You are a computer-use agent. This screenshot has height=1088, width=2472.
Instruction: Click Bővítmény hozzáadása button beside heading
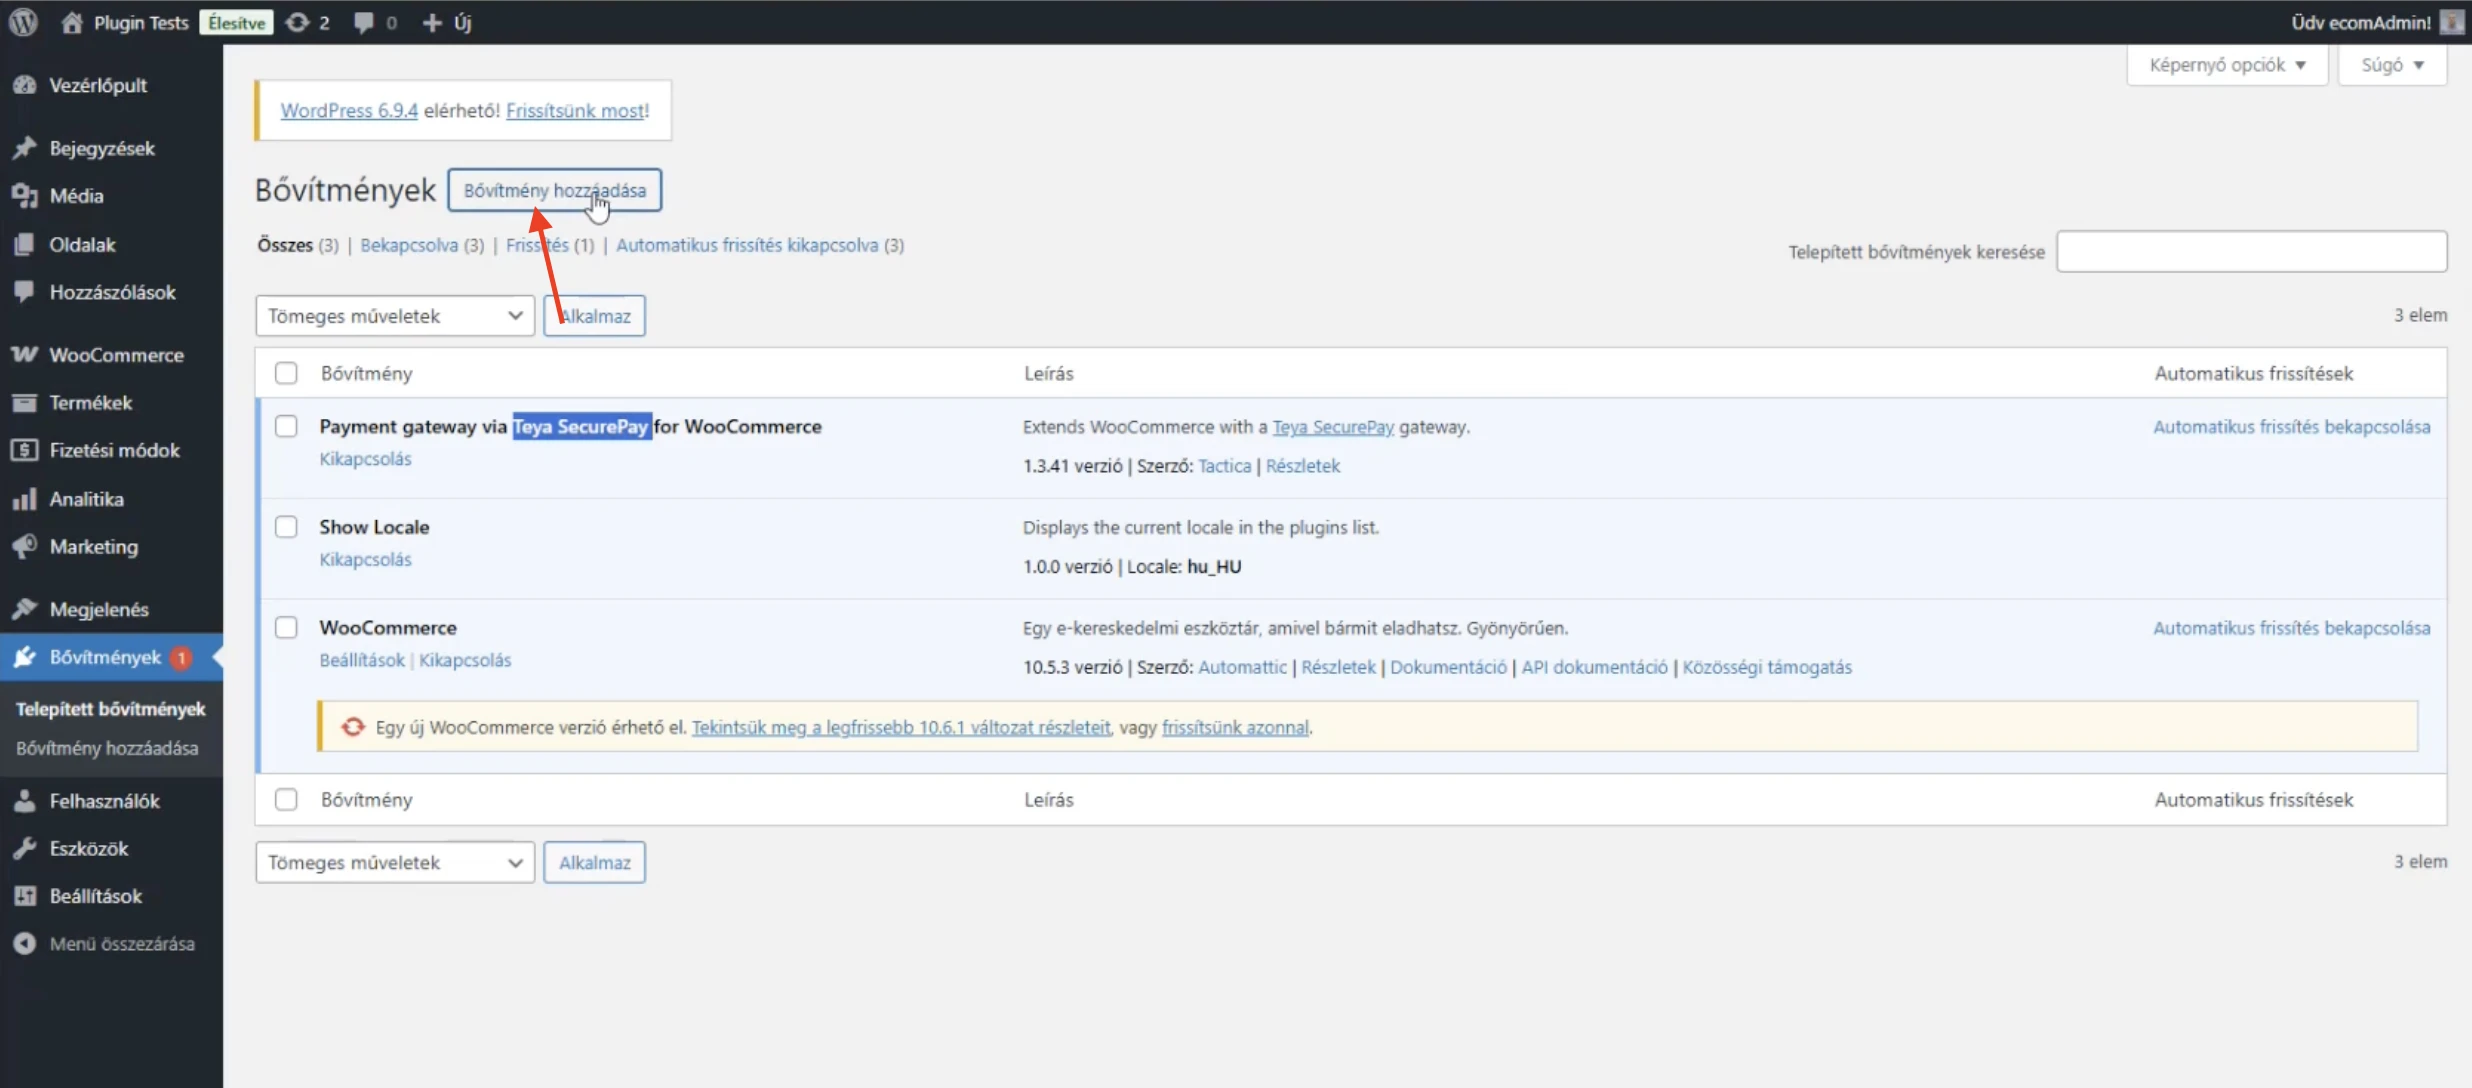click(554, 190)
